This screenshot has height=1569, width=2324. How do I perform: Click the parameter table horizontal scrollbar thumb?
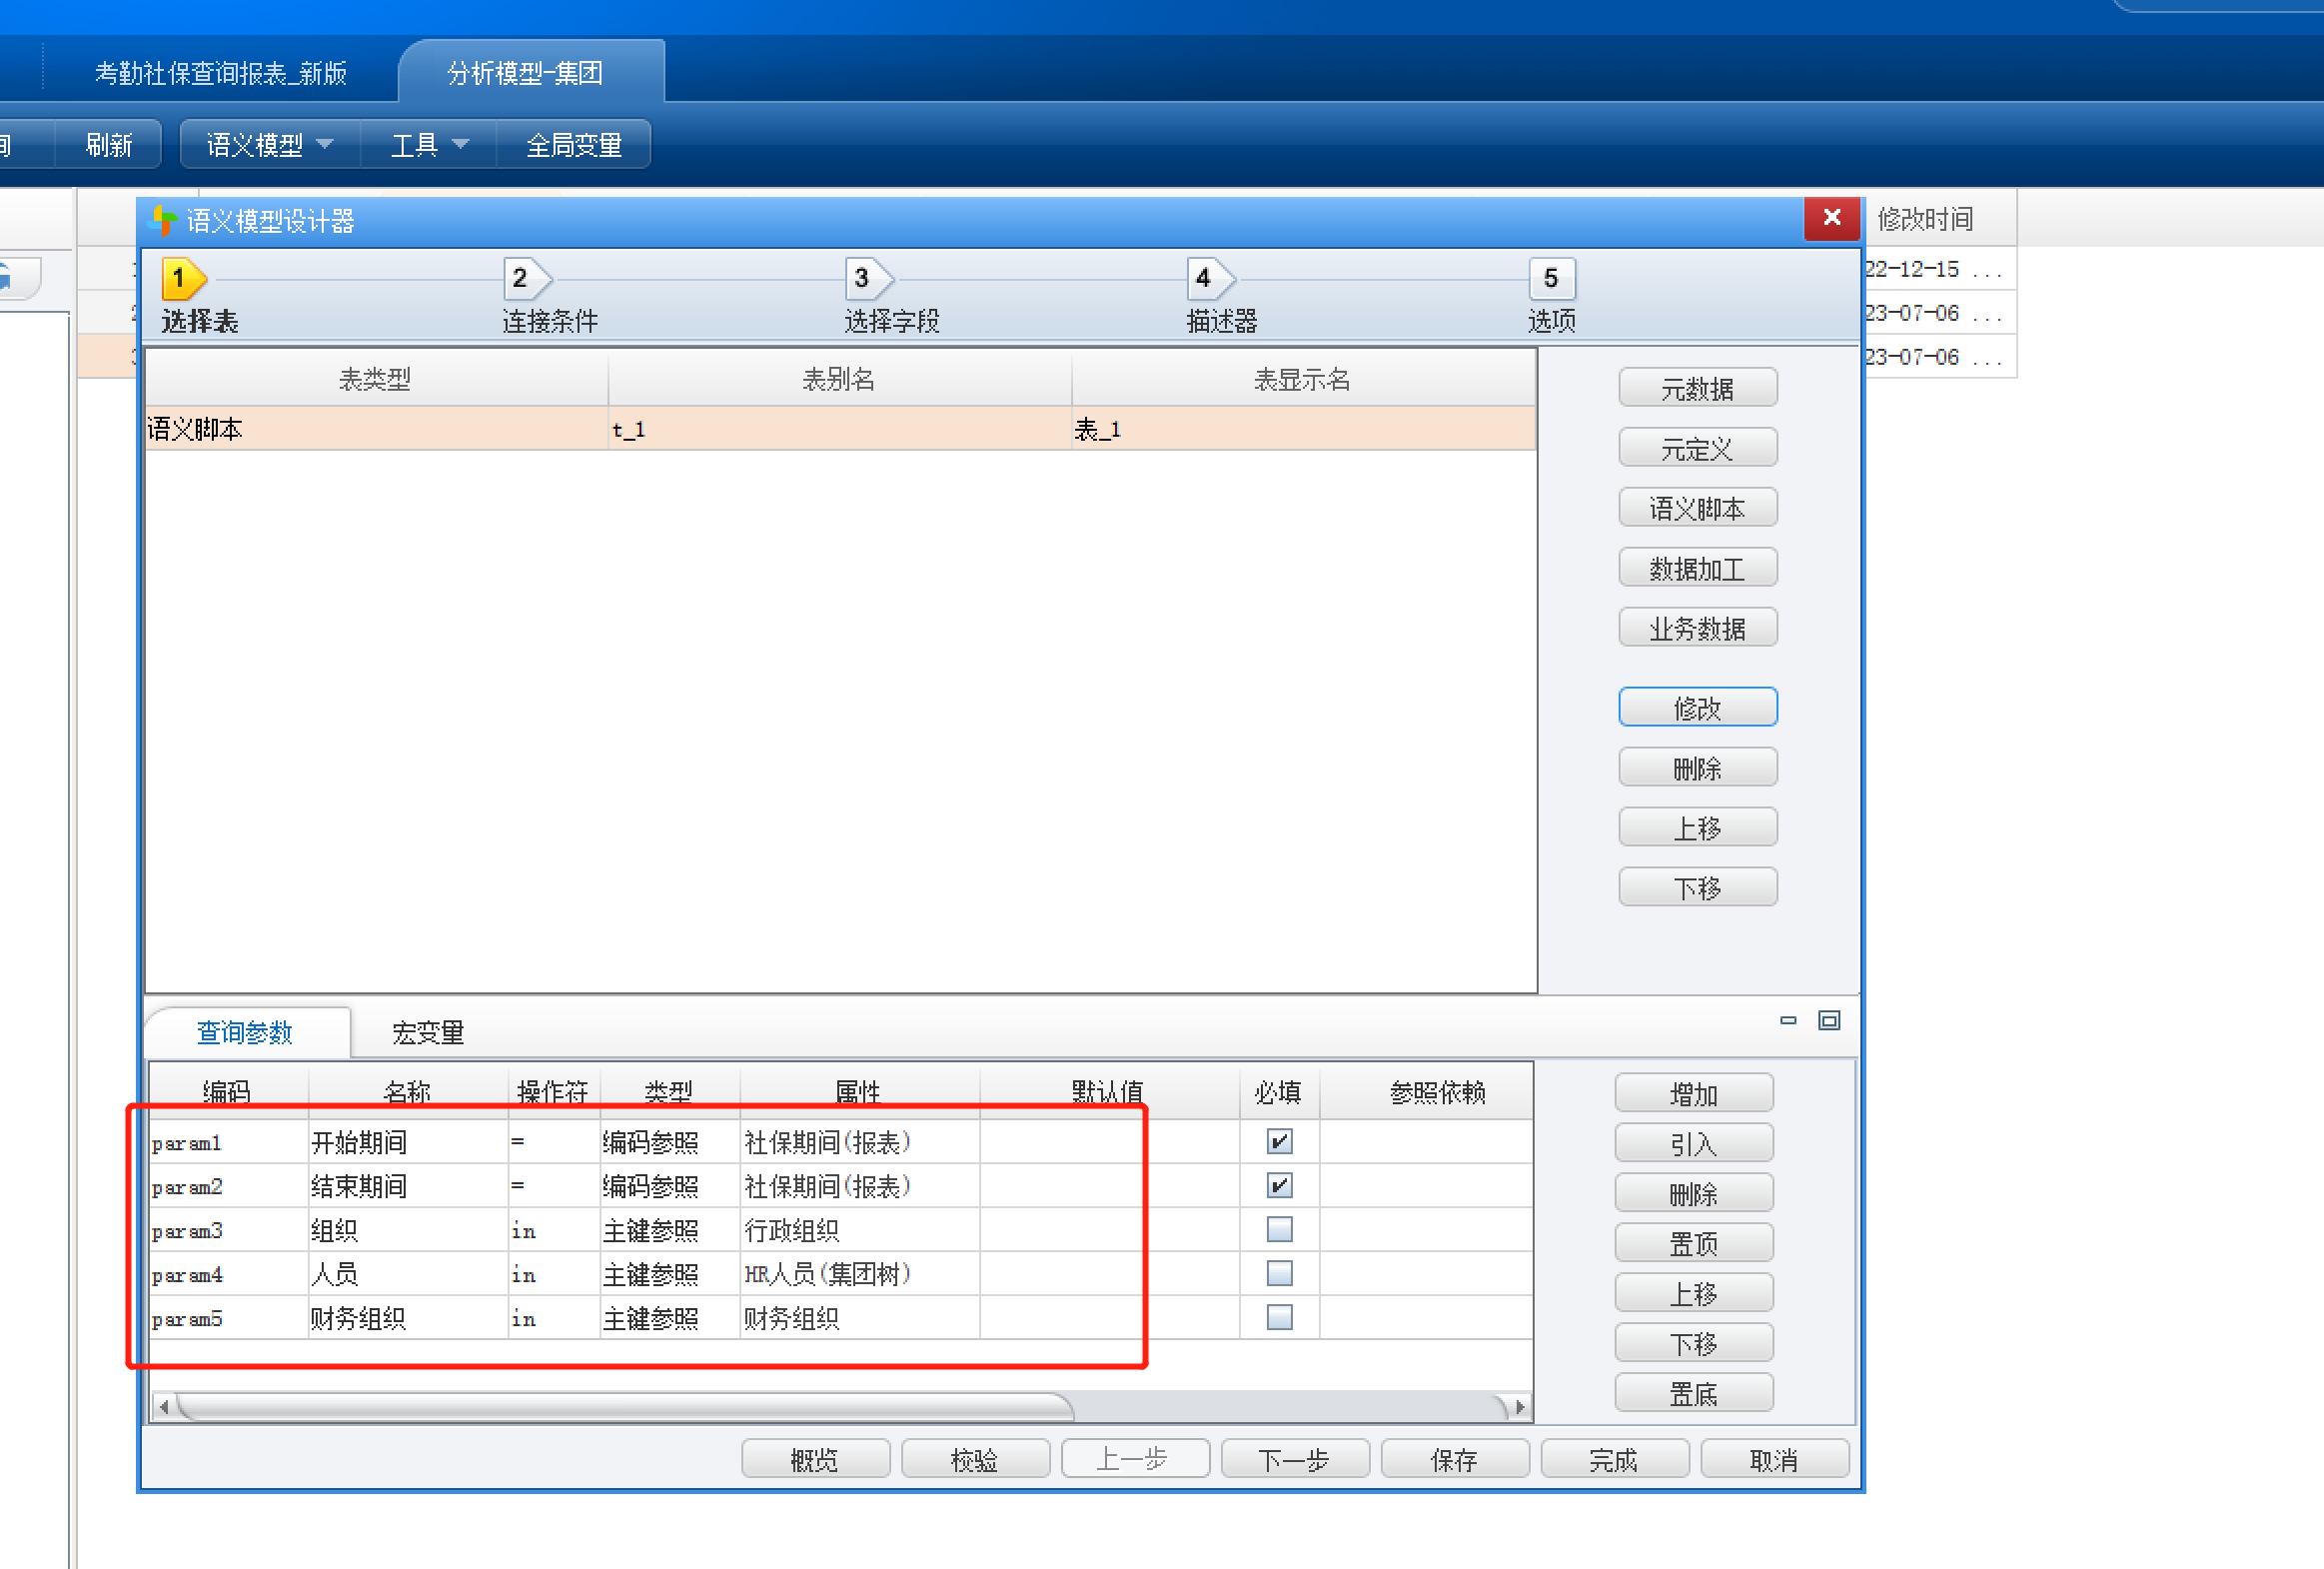(x=625, y=1406)
